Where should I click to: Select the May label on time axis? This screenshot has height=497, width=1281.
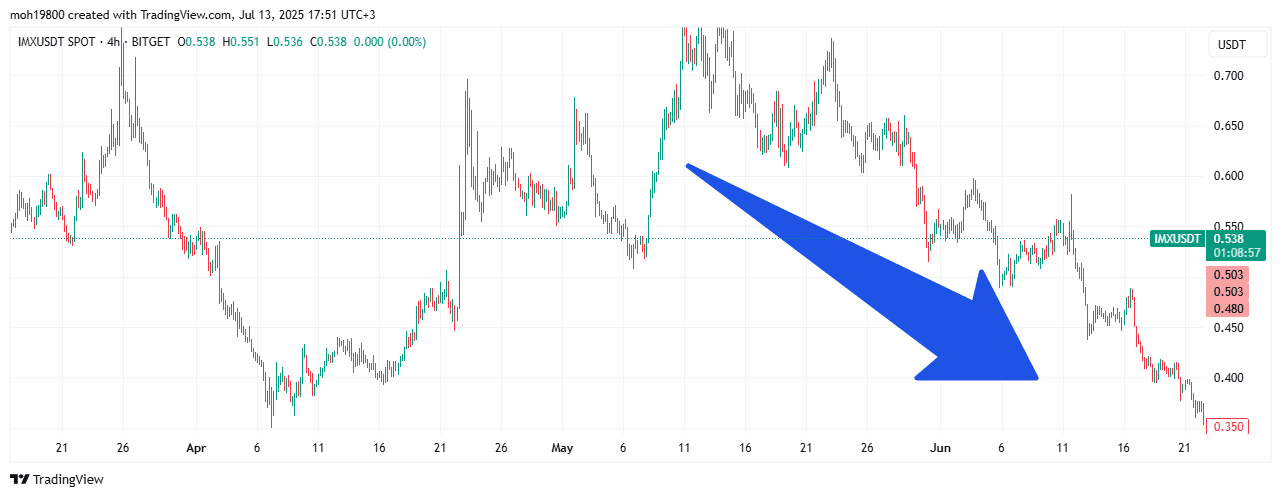coord(562,448)
